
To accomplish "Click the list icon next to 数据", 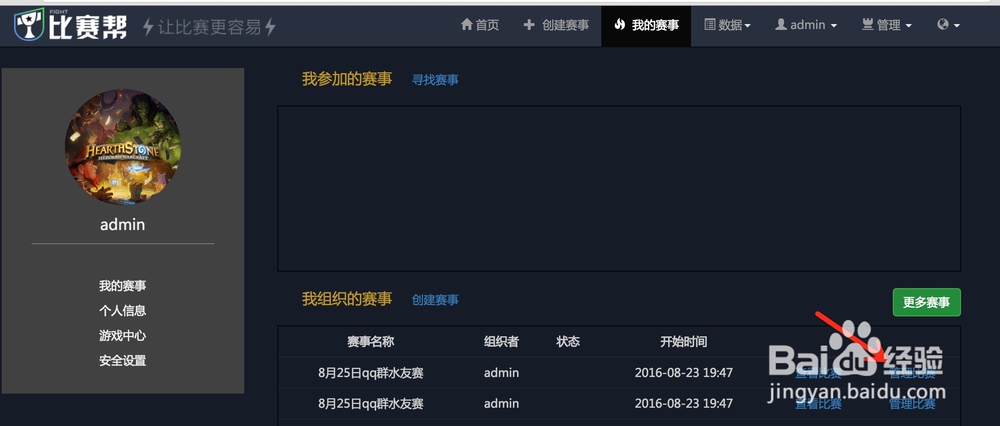I will point(710,25).
